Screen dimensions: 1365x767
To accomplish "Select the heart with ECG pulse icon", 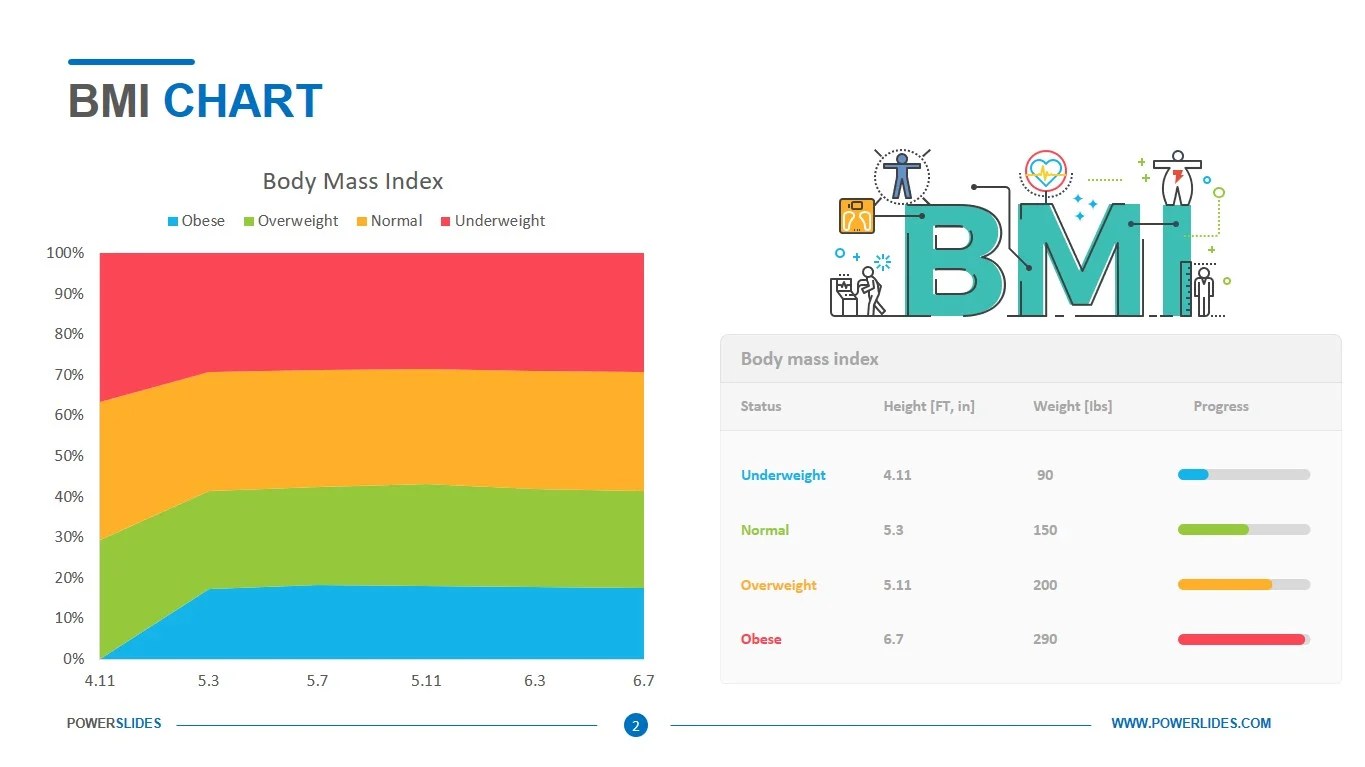I will 1044,172.
